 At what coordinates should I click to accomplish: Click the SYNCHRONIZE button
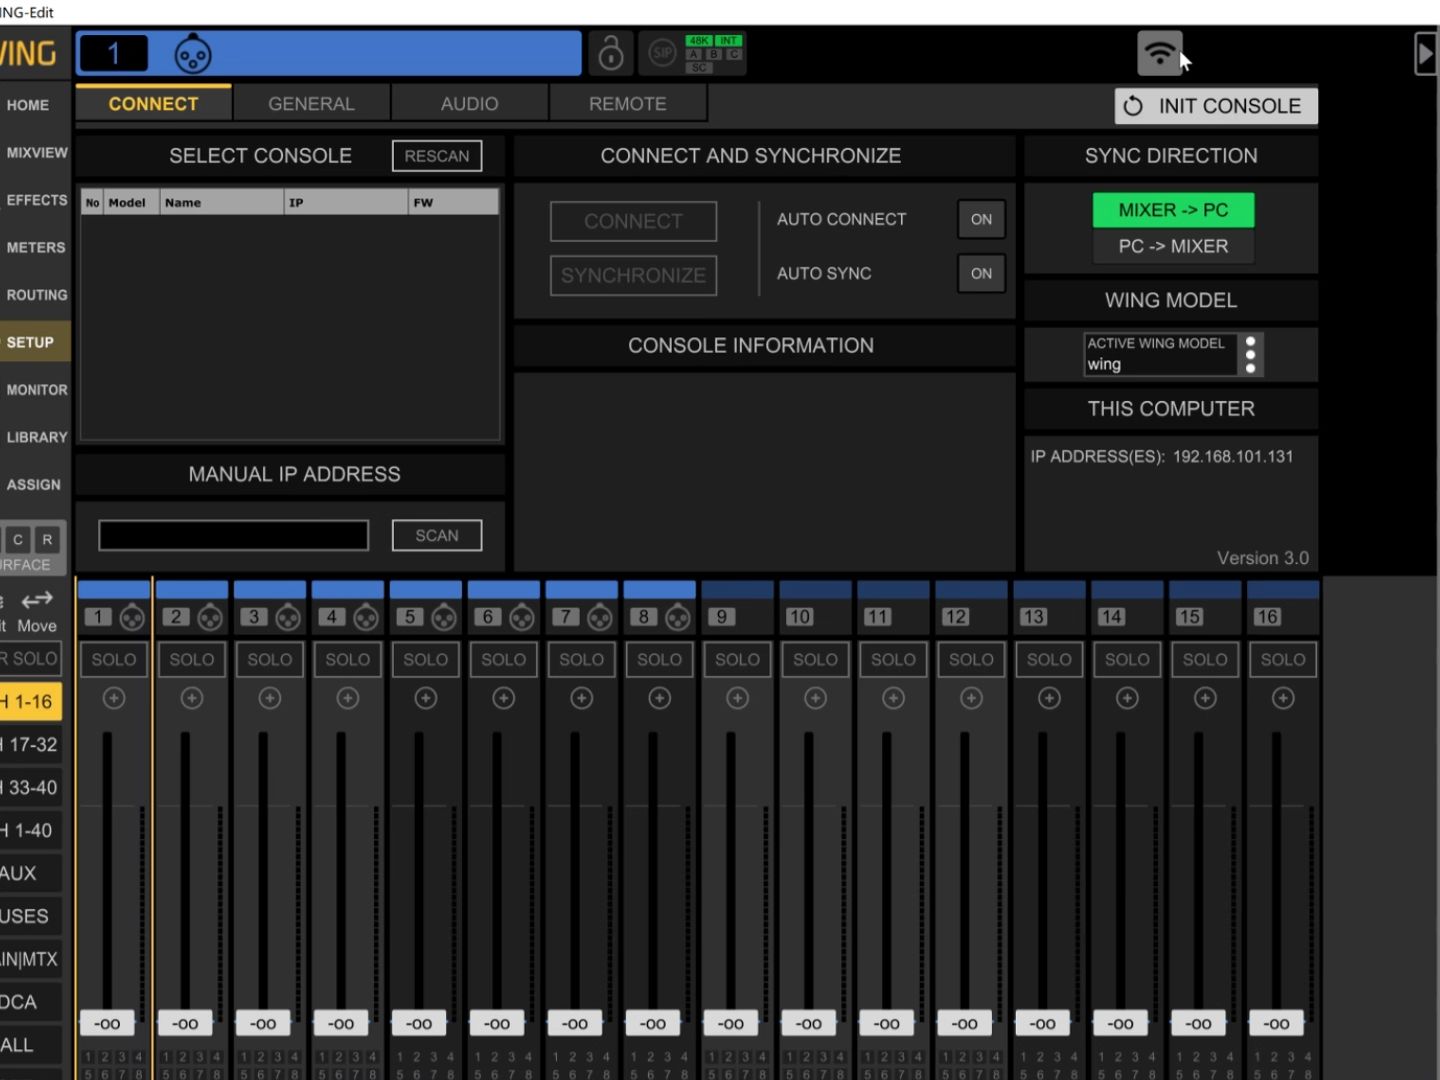pyautogui.click(x=633, y=275)
